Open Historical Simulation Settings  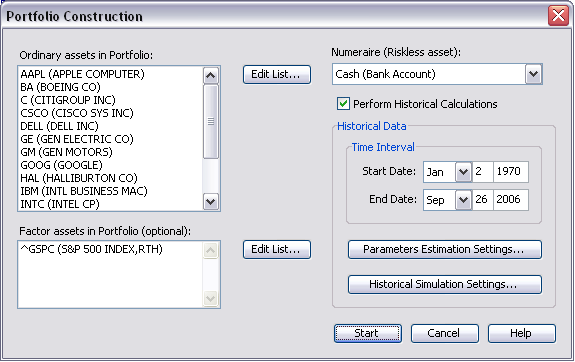click(444, 285)
